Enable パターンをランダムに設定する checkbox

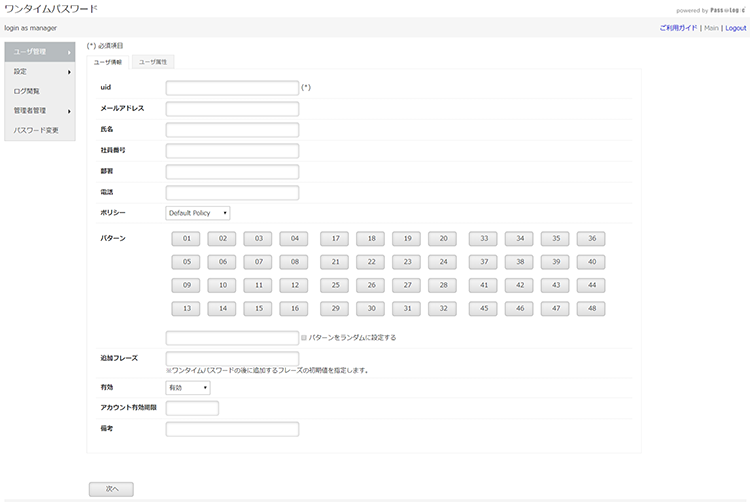click(304, 338)
